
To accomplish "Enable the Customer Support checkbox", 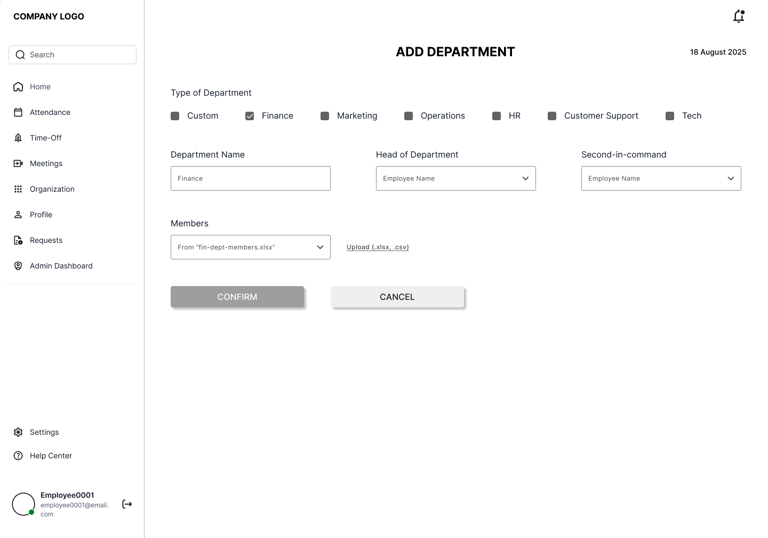I will coord(552,116).
